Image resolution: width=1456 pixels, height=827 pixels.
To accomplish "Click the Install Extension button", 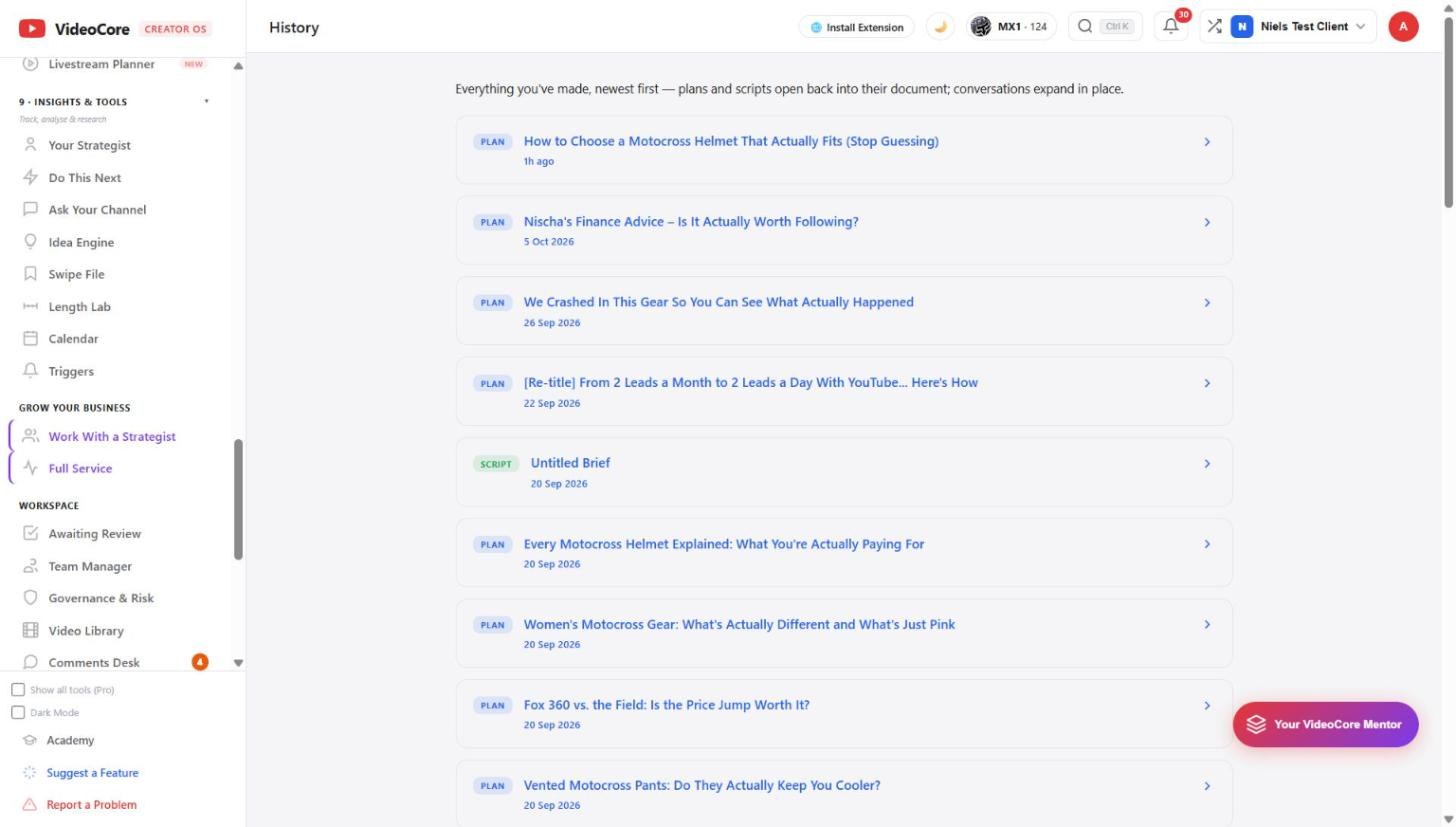I will tap(856, 27).
